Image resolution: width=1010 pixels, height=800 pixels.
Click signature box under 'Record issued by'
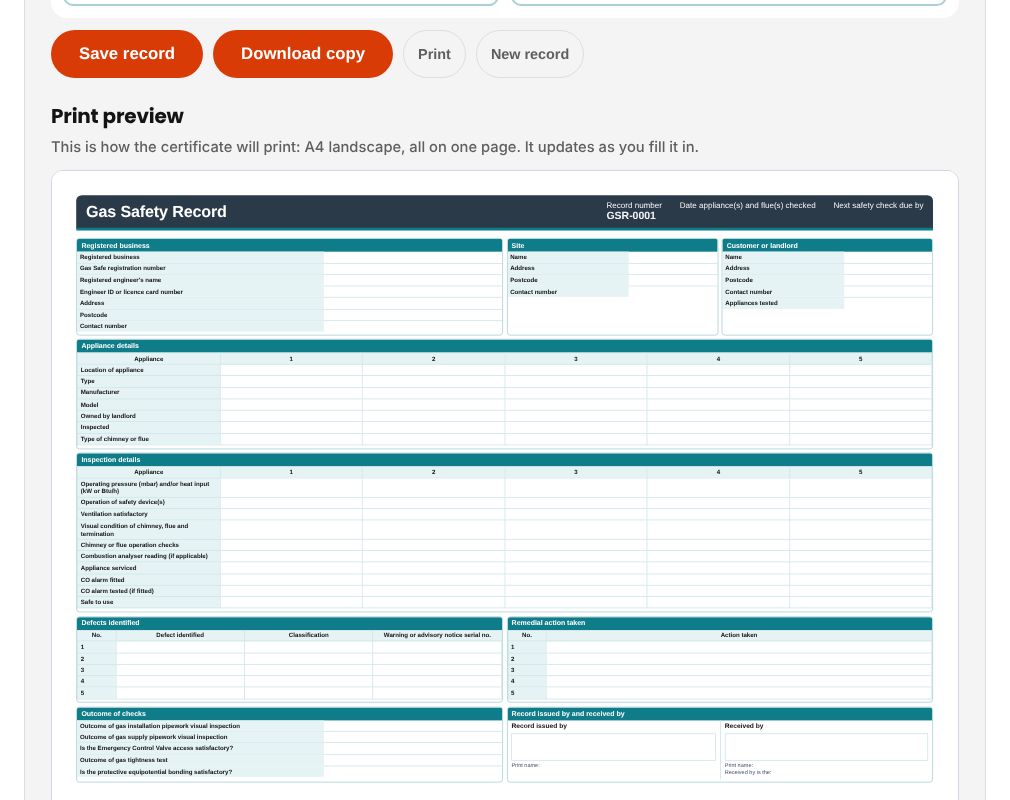pyautogui.click(x=613, y=747)
